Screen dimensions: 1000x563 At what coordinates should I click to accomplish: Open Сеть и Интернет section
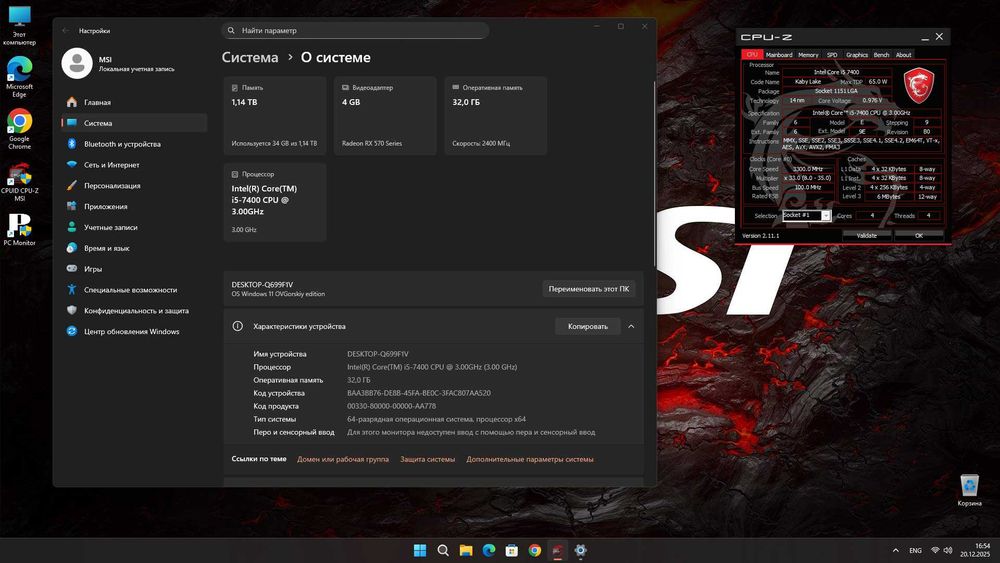[x=134, y=165]
